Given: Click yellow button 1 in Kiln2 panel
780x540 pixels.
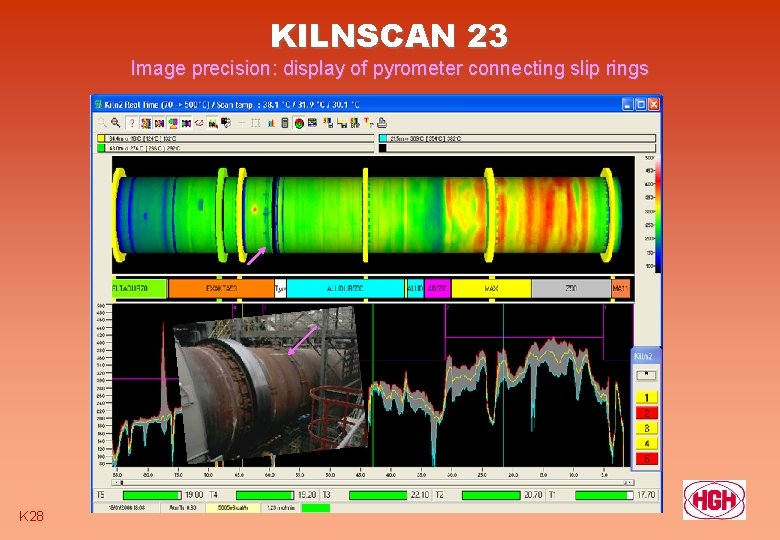Looking at the screenshot, I should tap(647, 397).
